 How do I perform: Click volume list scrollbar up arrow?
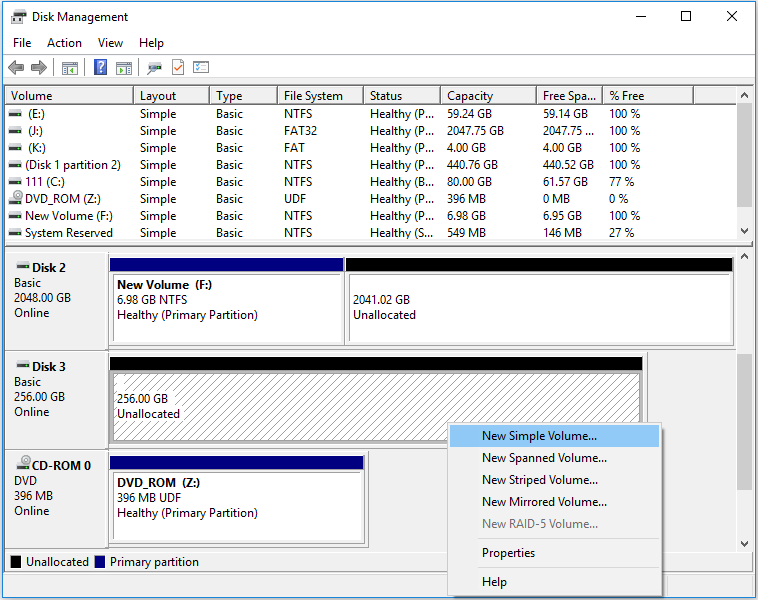(x=744, y=96)
